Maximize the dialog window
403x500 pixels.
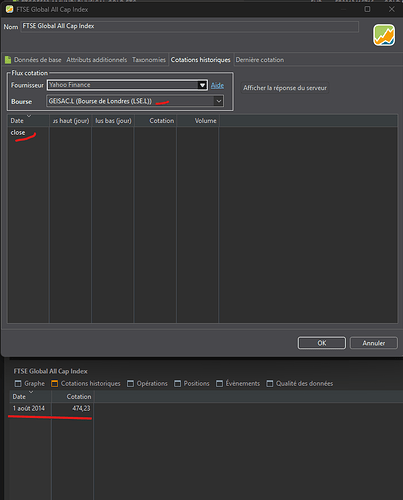point(367,9)
